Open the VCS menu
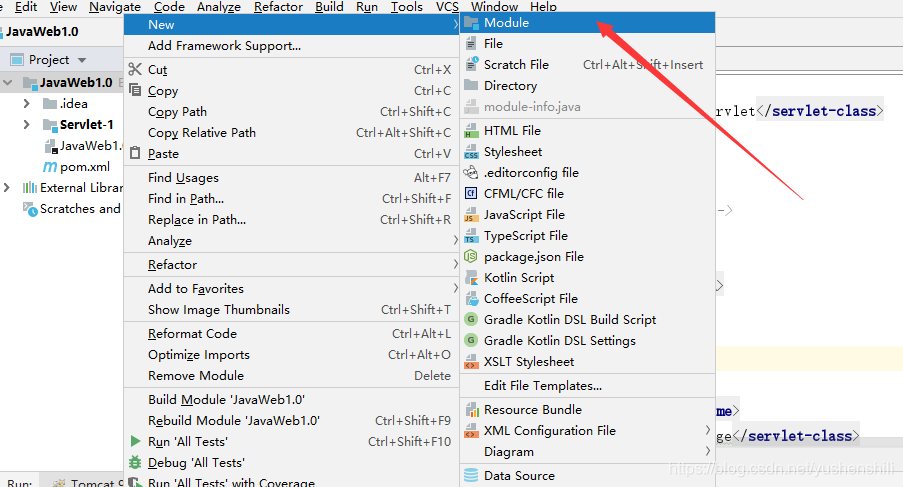This screenshot has height=487, width=903. [447, 7]
